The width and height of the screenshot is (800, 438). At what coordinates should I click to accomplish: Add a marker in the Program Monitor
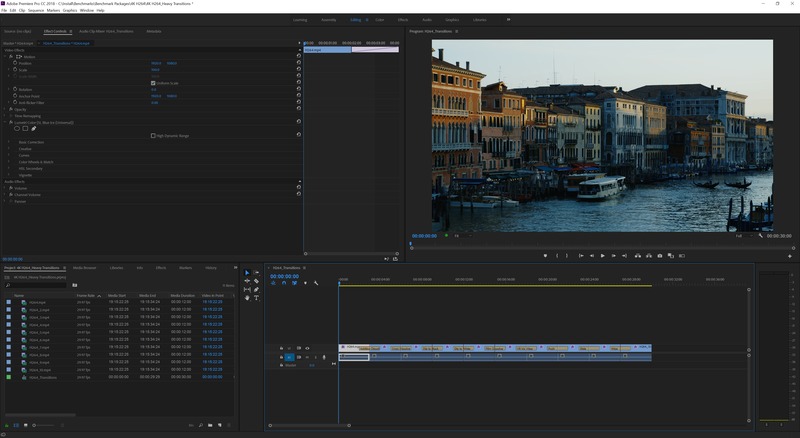(545, 255)
